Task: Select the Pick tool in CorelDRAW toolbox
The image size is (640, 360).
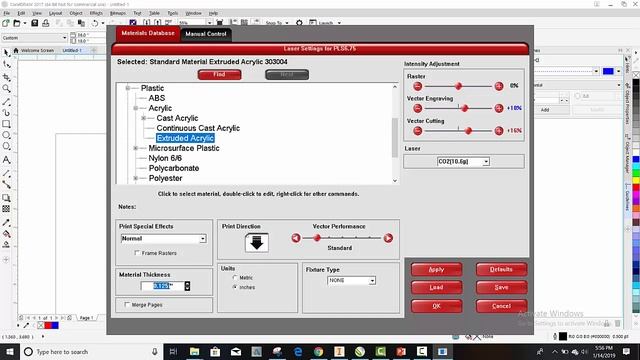Action: pyautogui.click(x=6, y=53)
